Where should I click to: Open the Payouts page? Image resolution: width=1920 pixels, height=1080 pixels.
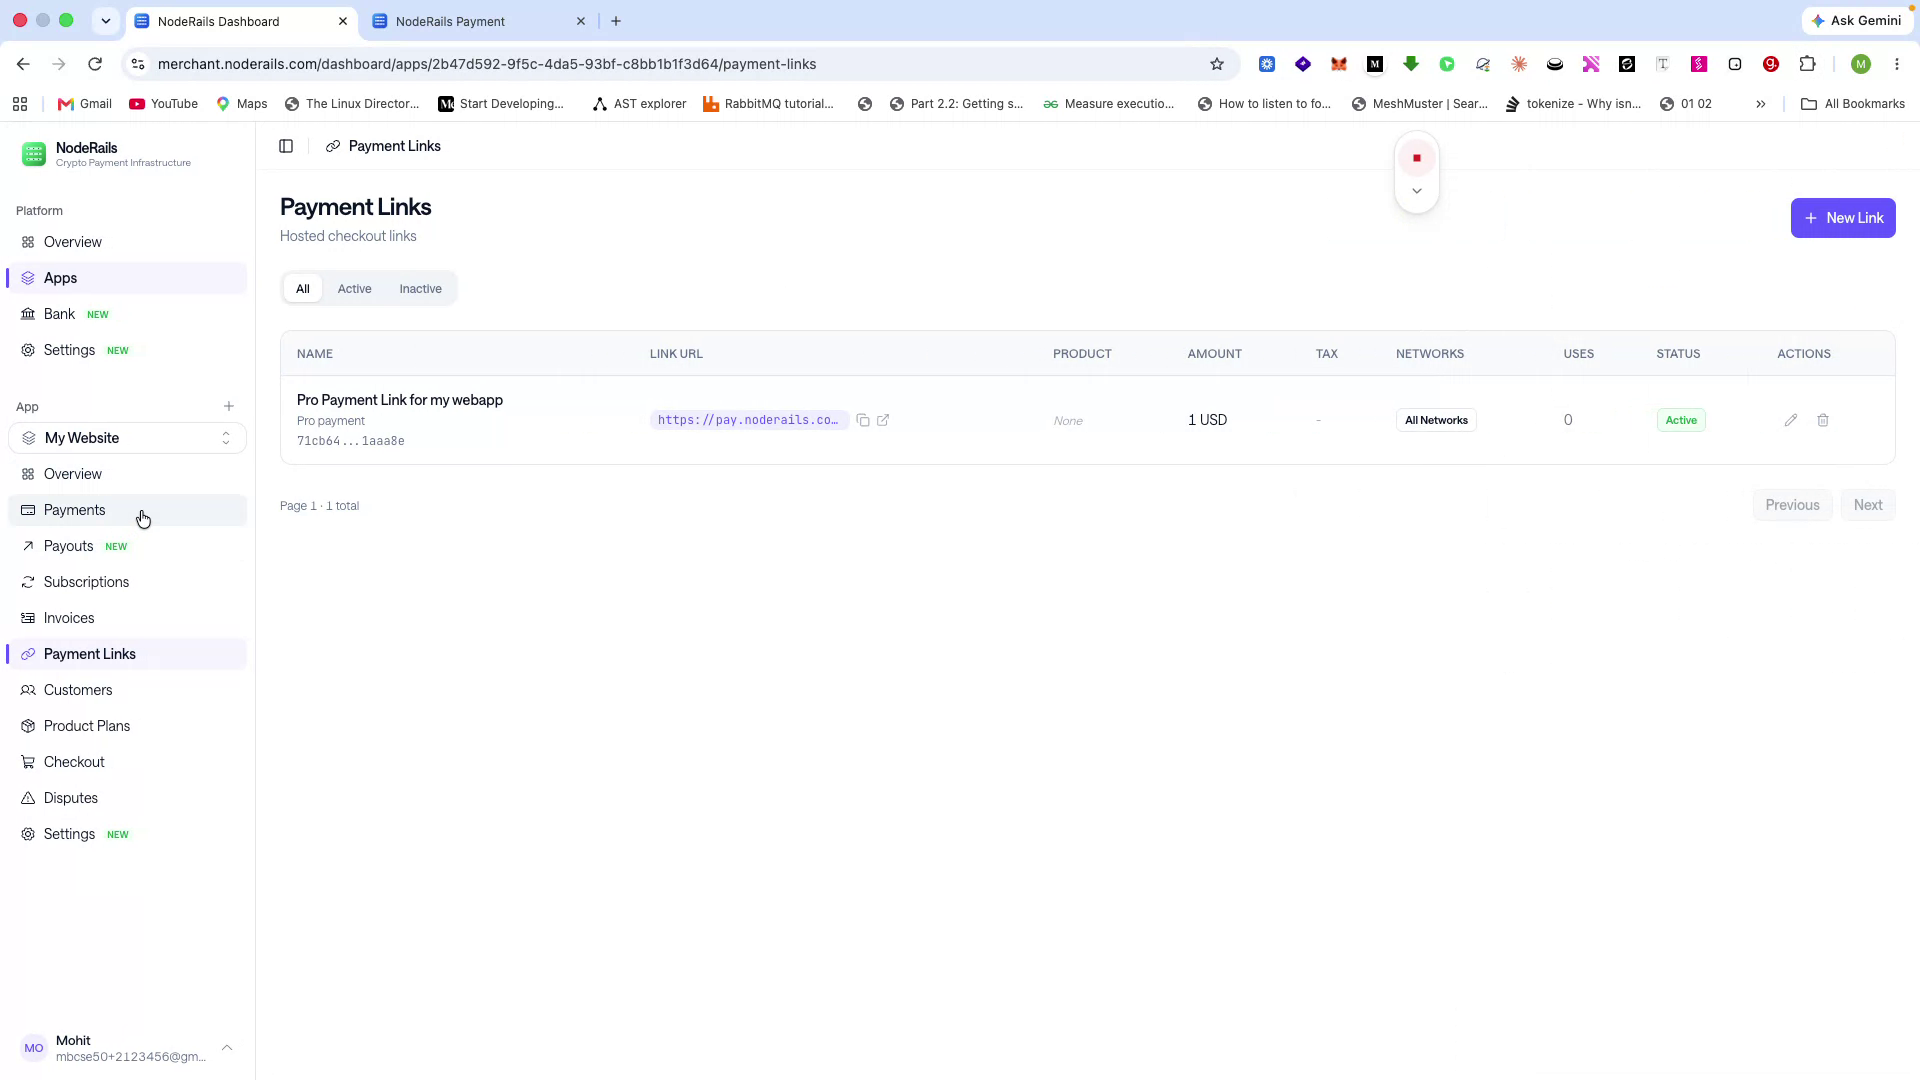tap(127, 546)
